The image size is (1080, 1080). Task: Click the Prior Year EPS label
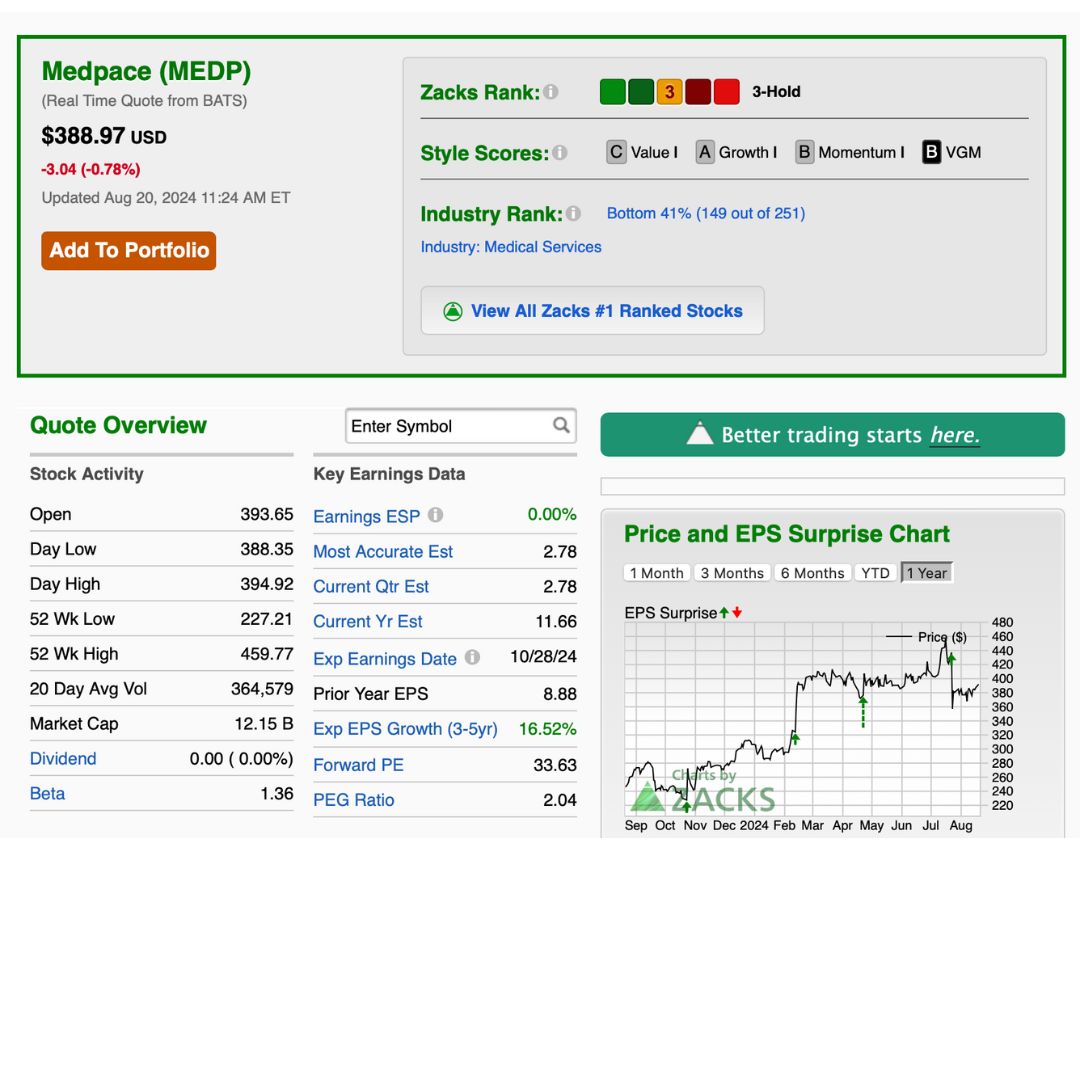pos(371,694)
